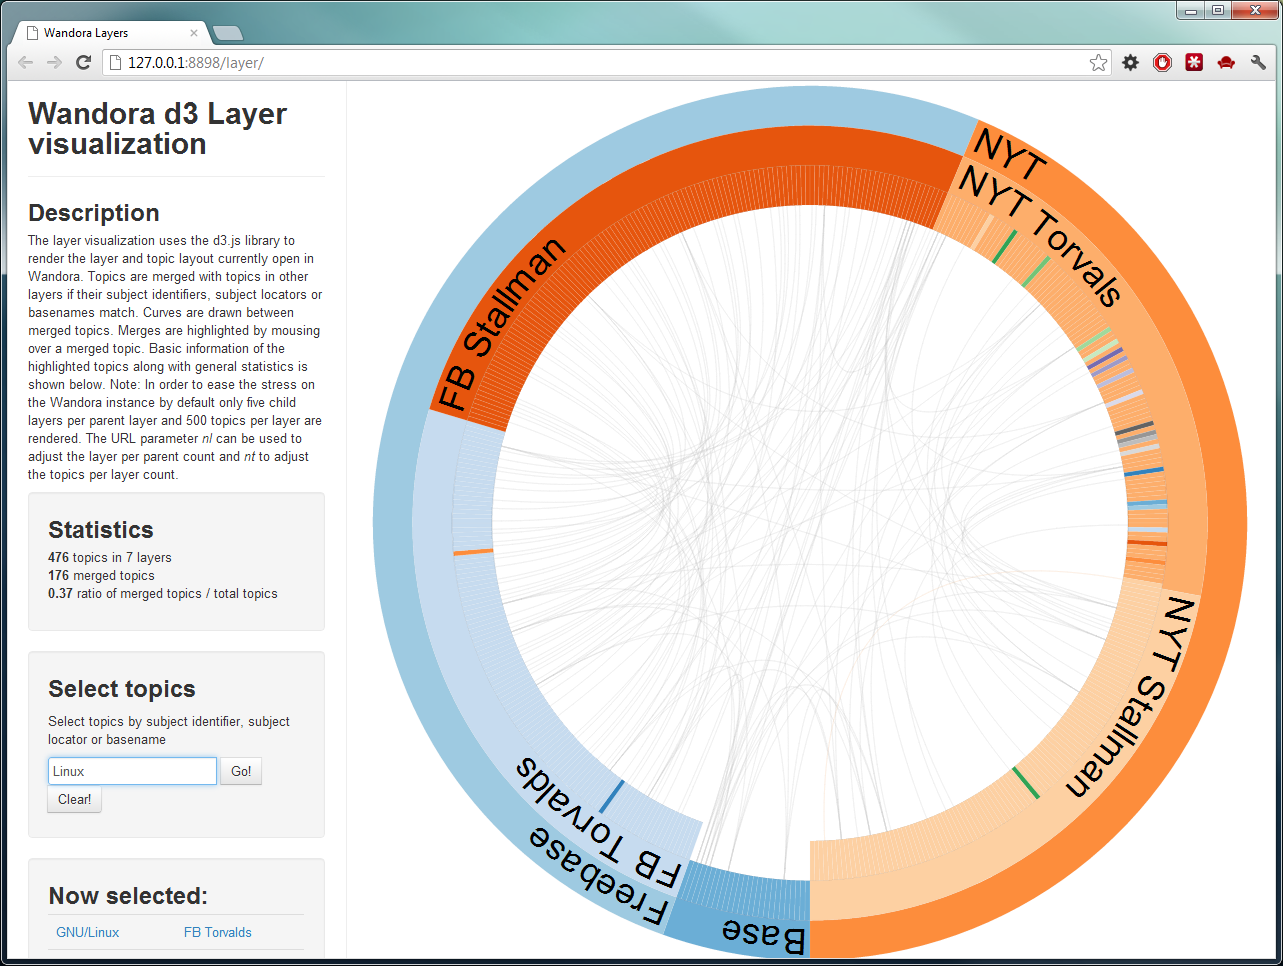This screenshot has height=966, width=1283.
Task: Open the Chrome wrench menu
Action: point(1258,63)
